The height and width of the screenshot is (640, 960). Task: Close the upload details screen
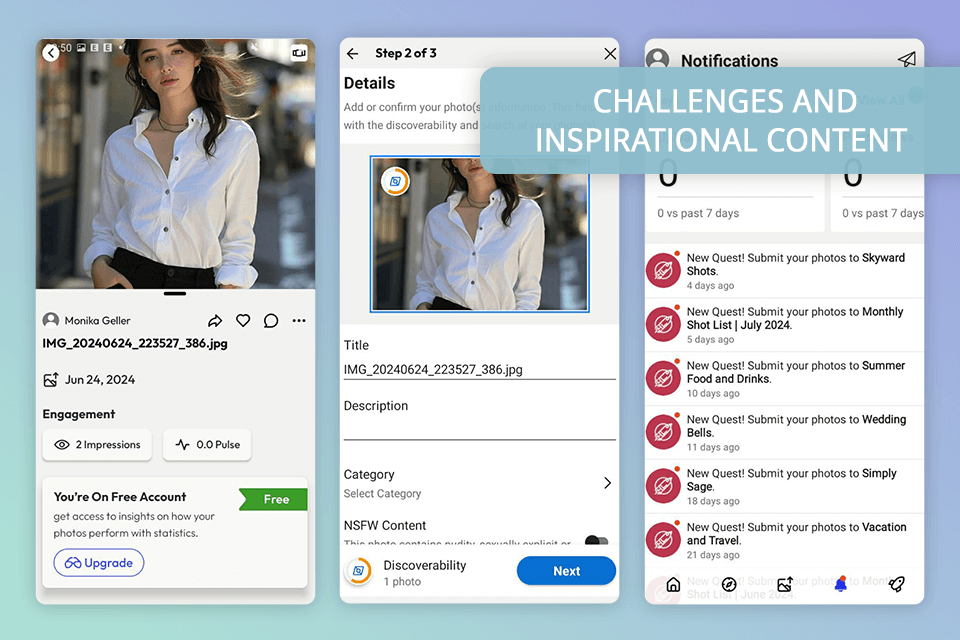(x=610, y=54)
